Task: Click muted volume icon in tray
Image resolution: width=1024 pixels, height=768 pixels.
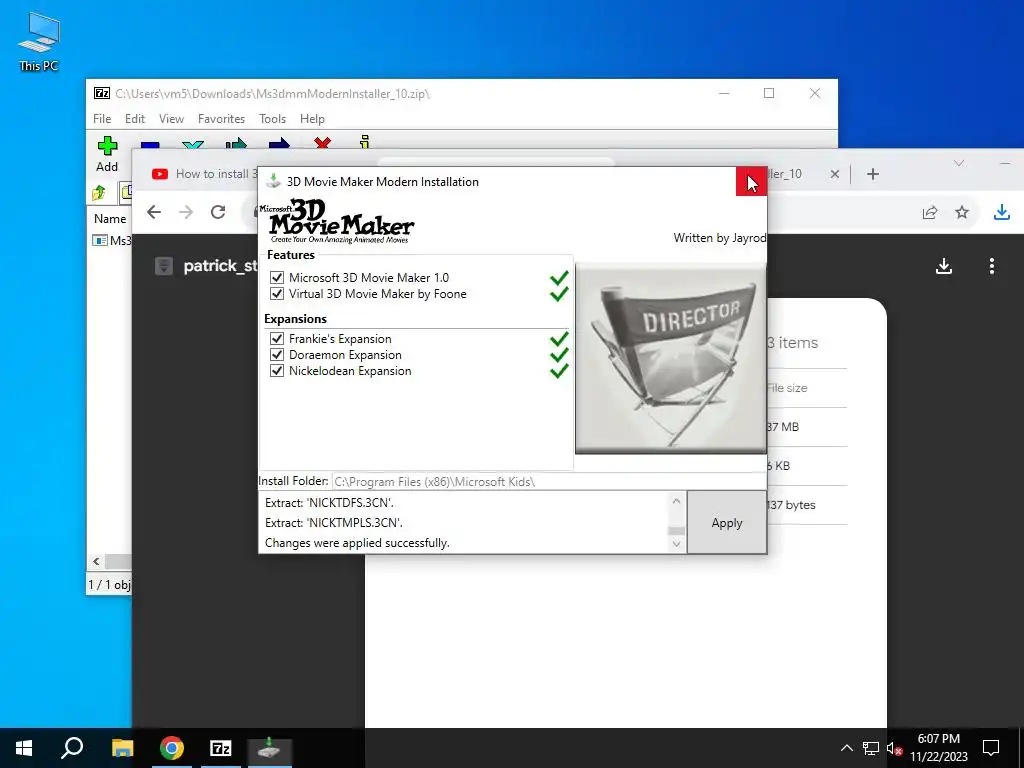Action: 894,748
